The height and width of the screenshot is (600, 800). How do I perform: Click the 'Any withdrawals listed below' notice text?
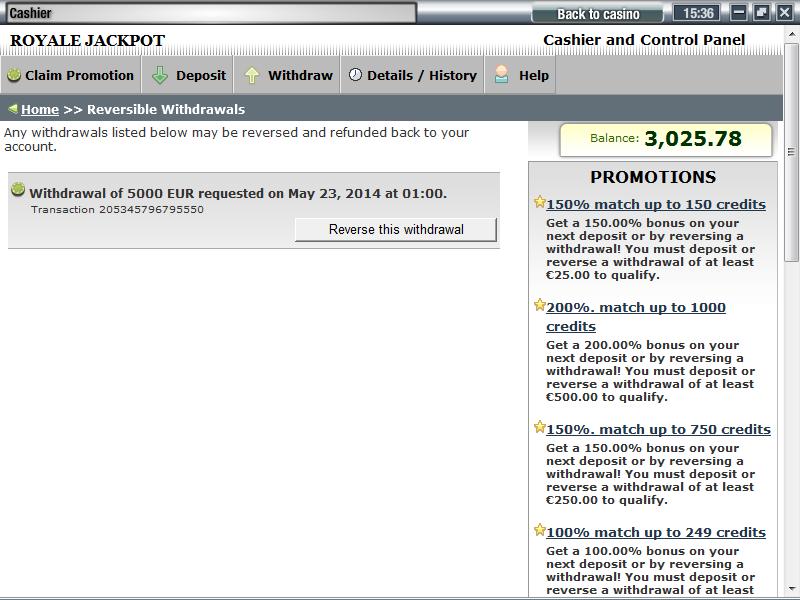click(x=236, y=139)
